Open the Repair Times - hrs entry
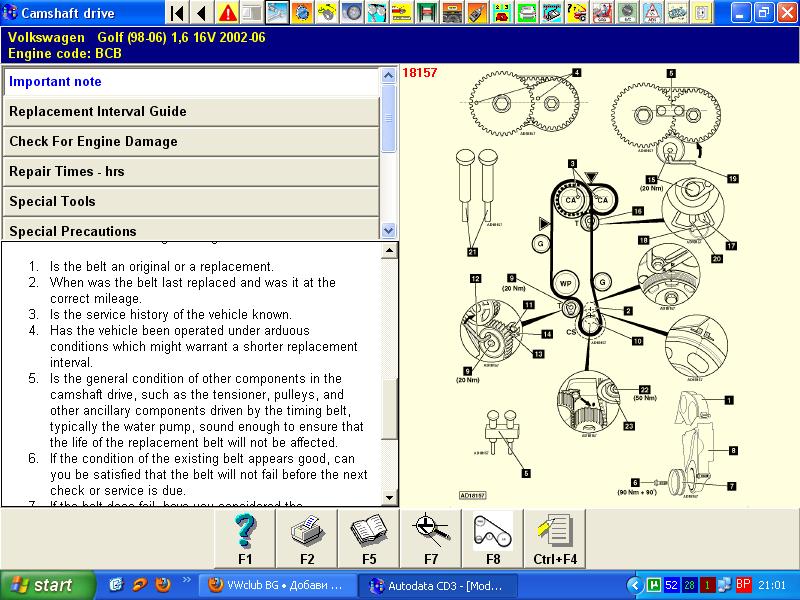Image resolution: width=800 pixels, height=600 pixels. pos(190,172)
